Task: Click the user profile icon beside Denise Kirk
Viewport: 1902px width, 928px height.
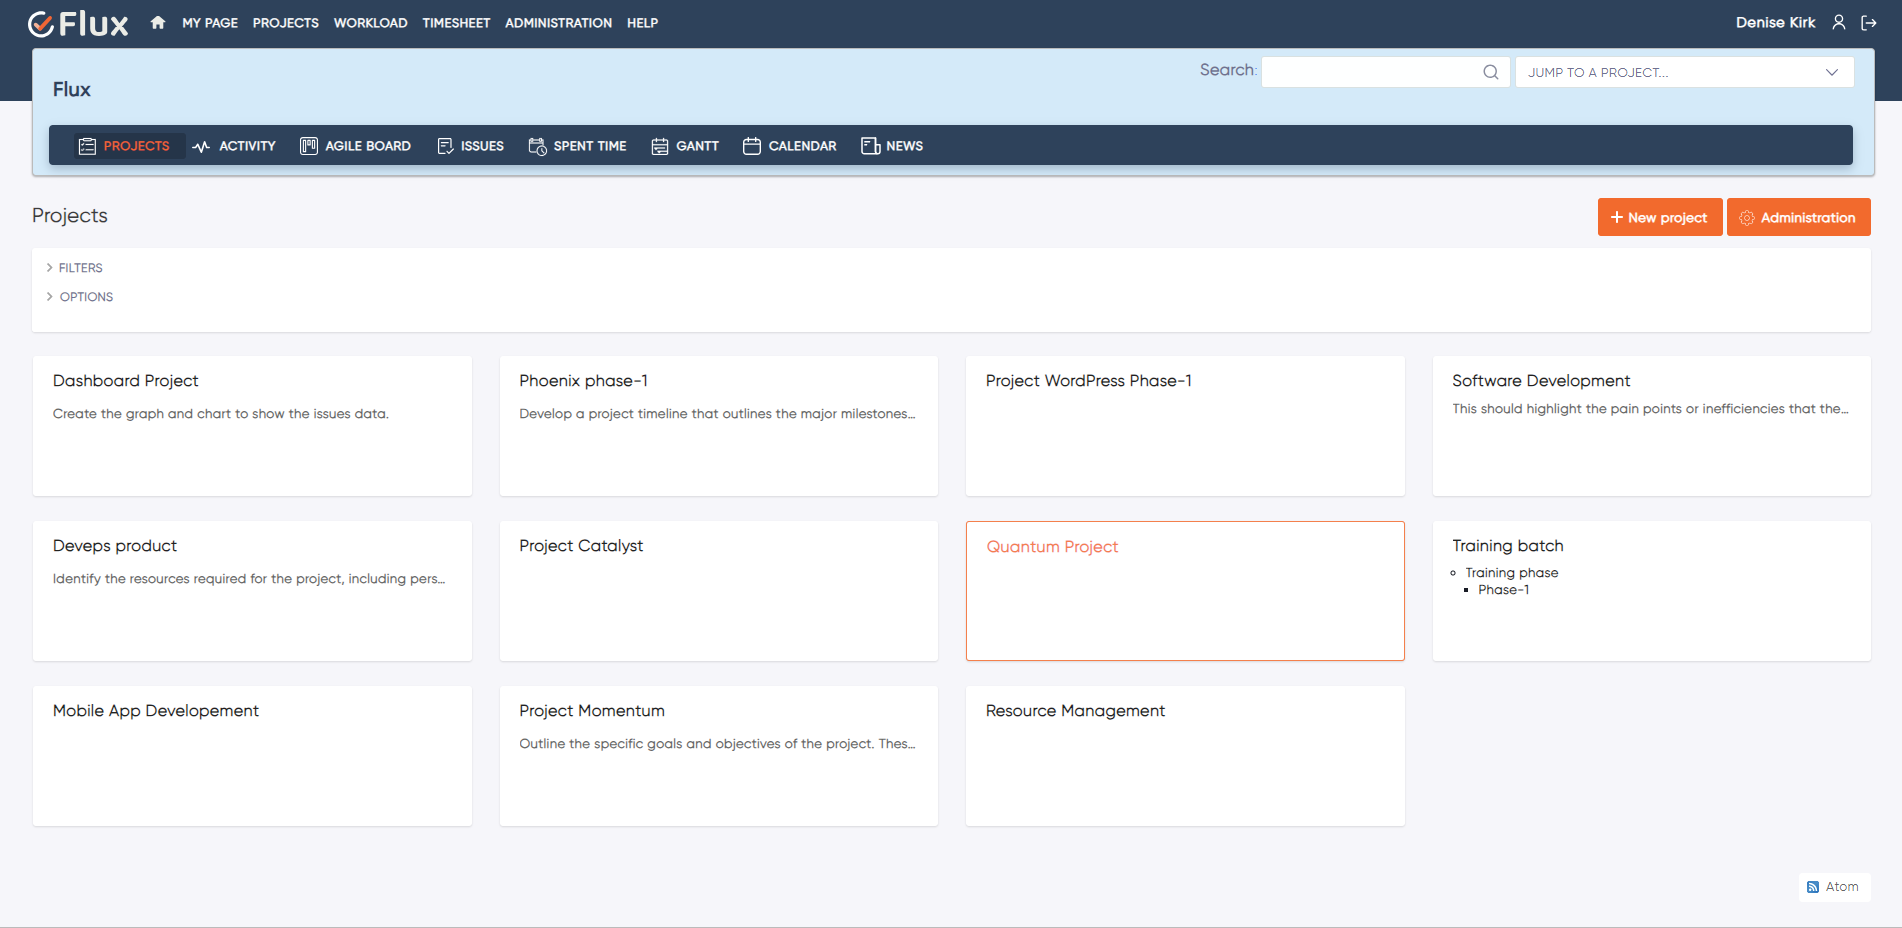Action: pos(1838,23)
